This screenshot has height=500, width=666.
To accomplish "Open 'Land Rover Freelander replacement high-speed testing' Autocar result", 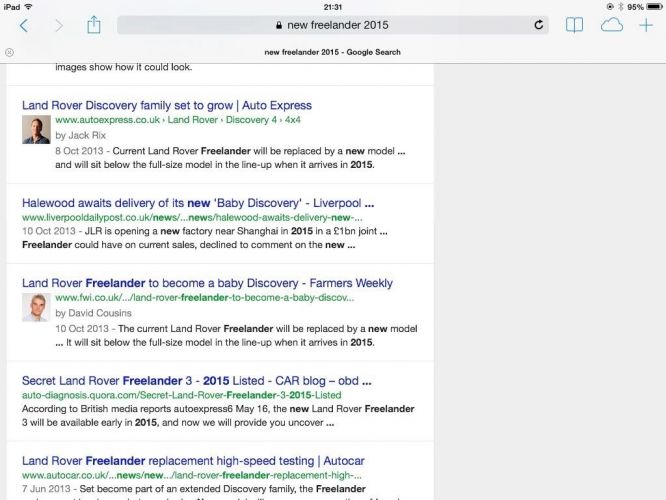I will click(193, 461).
